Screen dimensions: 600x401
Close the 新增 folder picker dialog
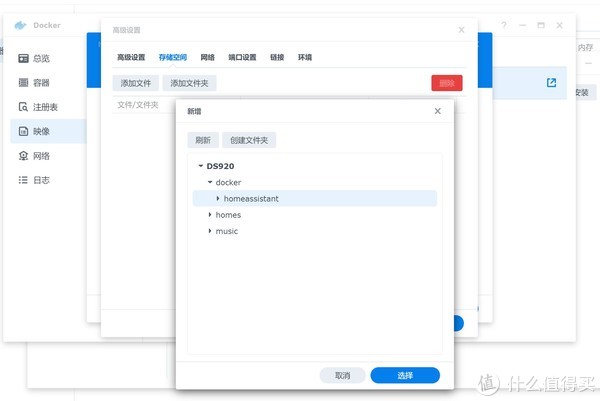click(438, 111)
